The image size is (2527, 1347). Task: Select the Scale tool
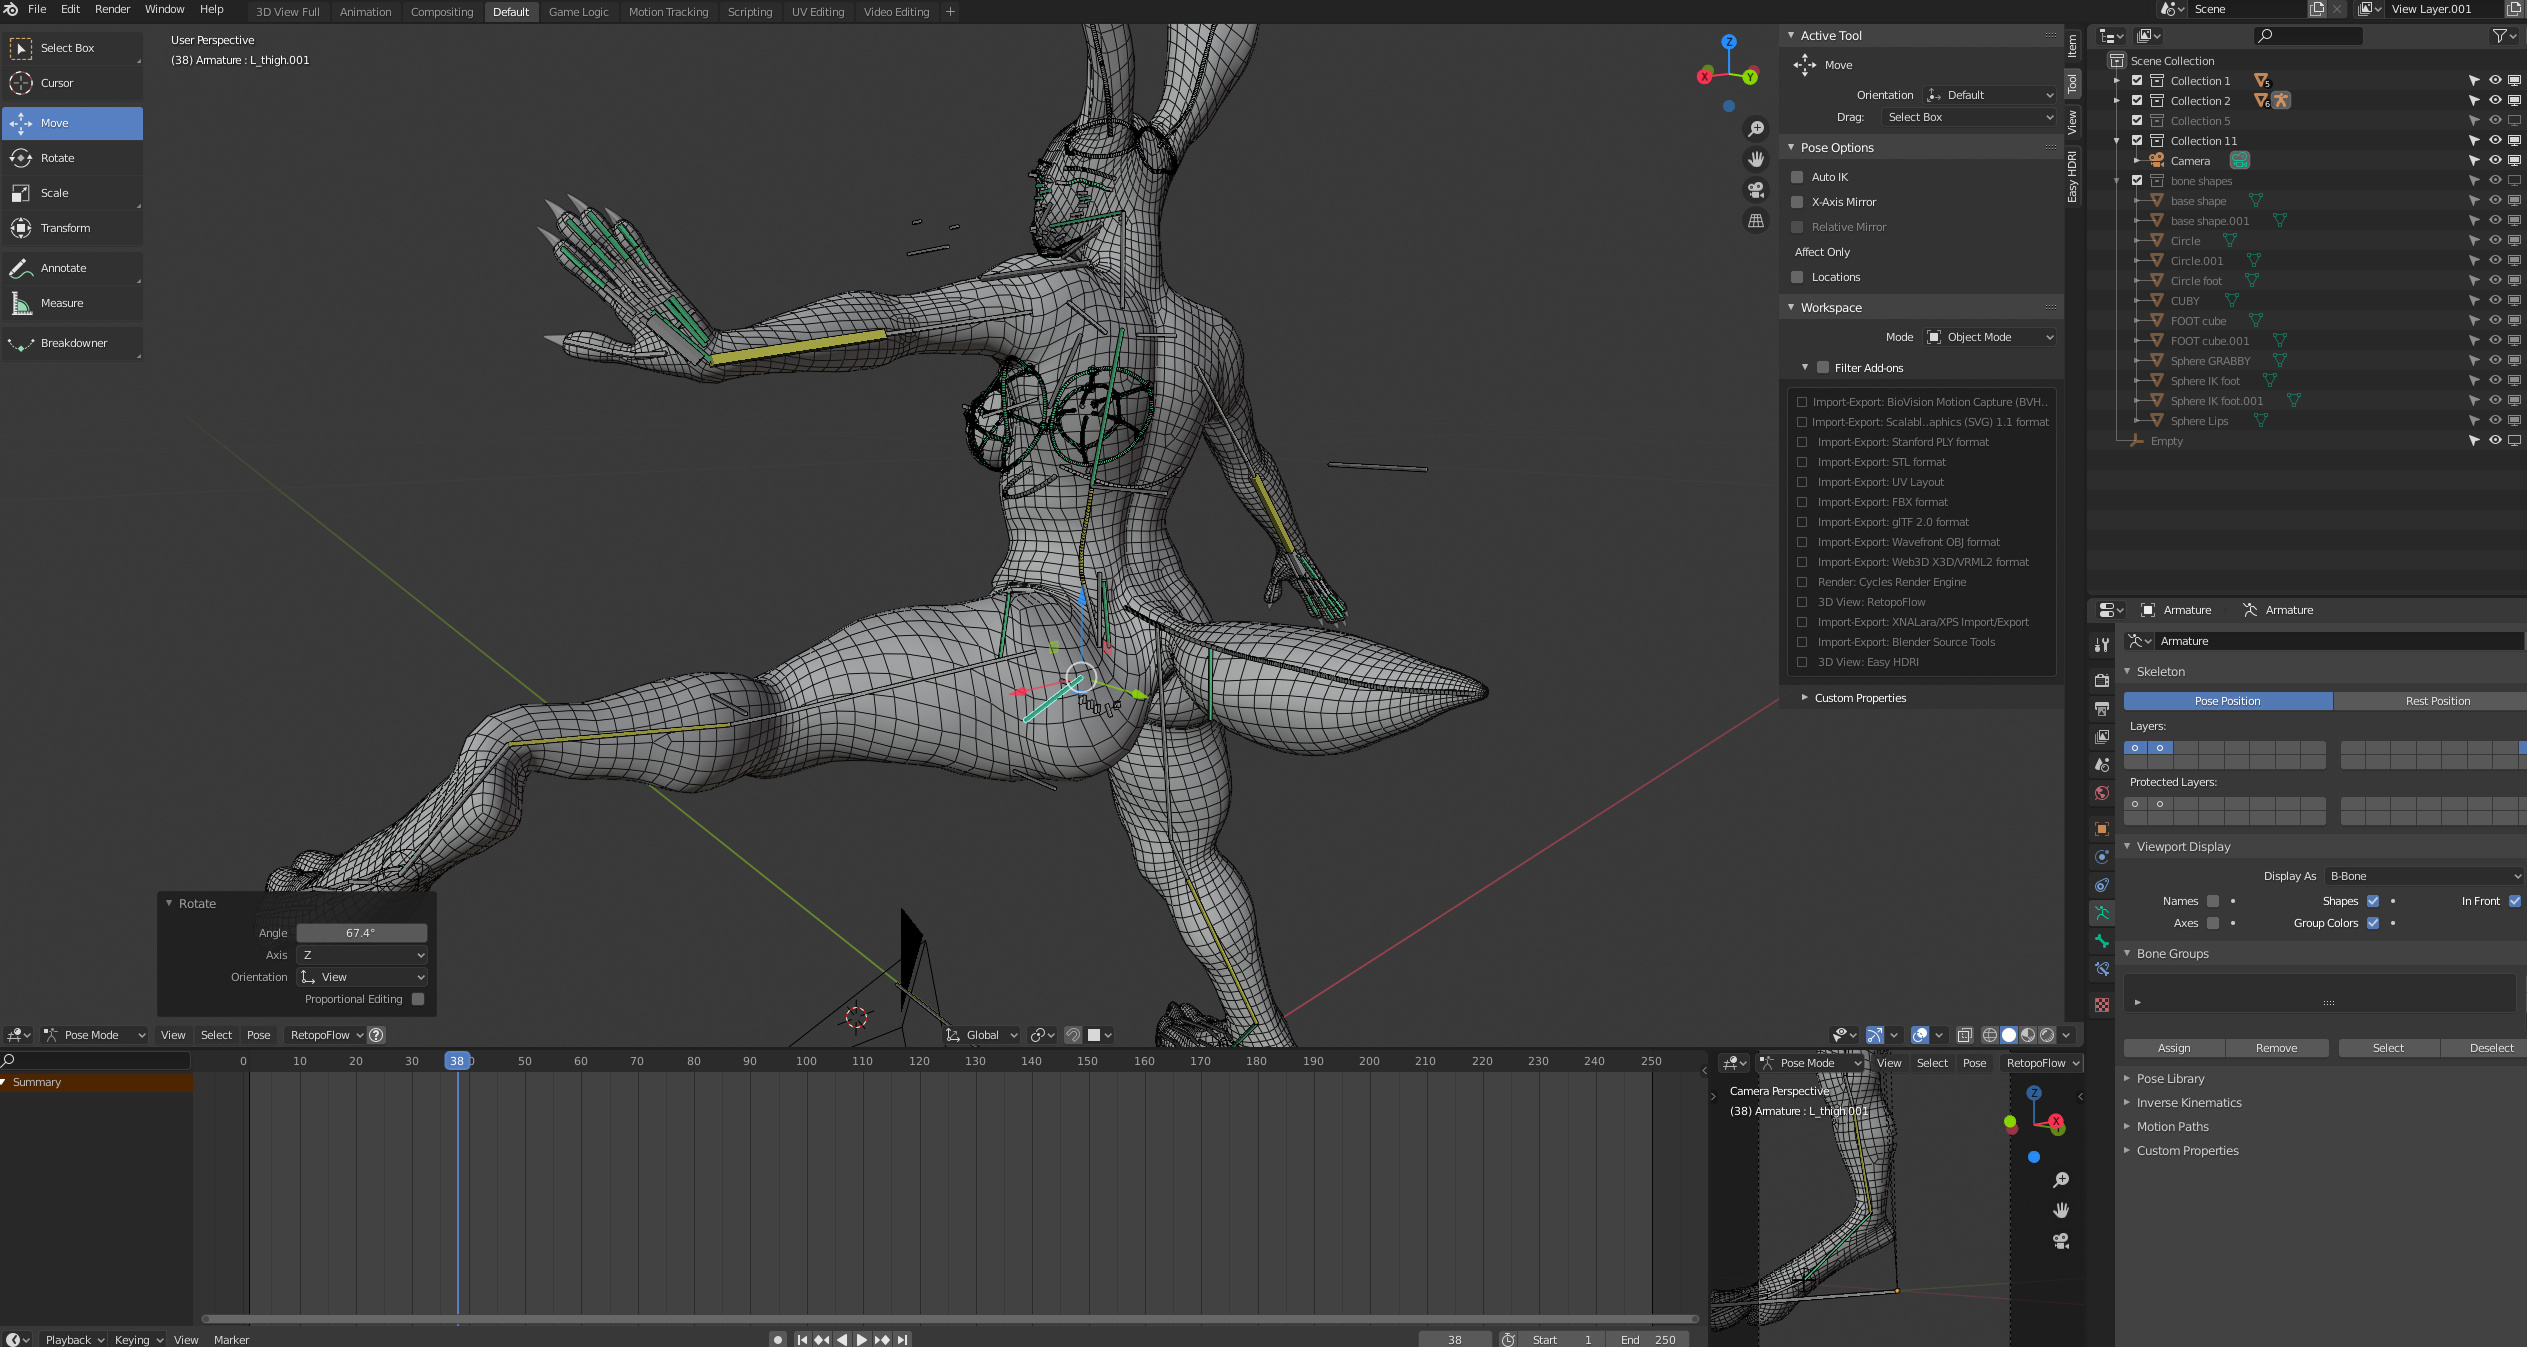(55, 193)
